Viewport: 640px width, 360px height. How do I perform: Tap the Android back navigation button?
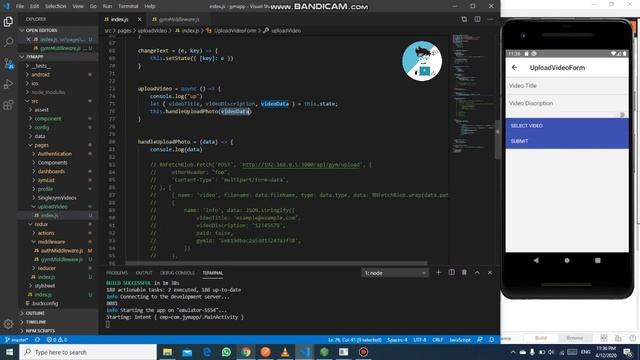tap(536, 260)
